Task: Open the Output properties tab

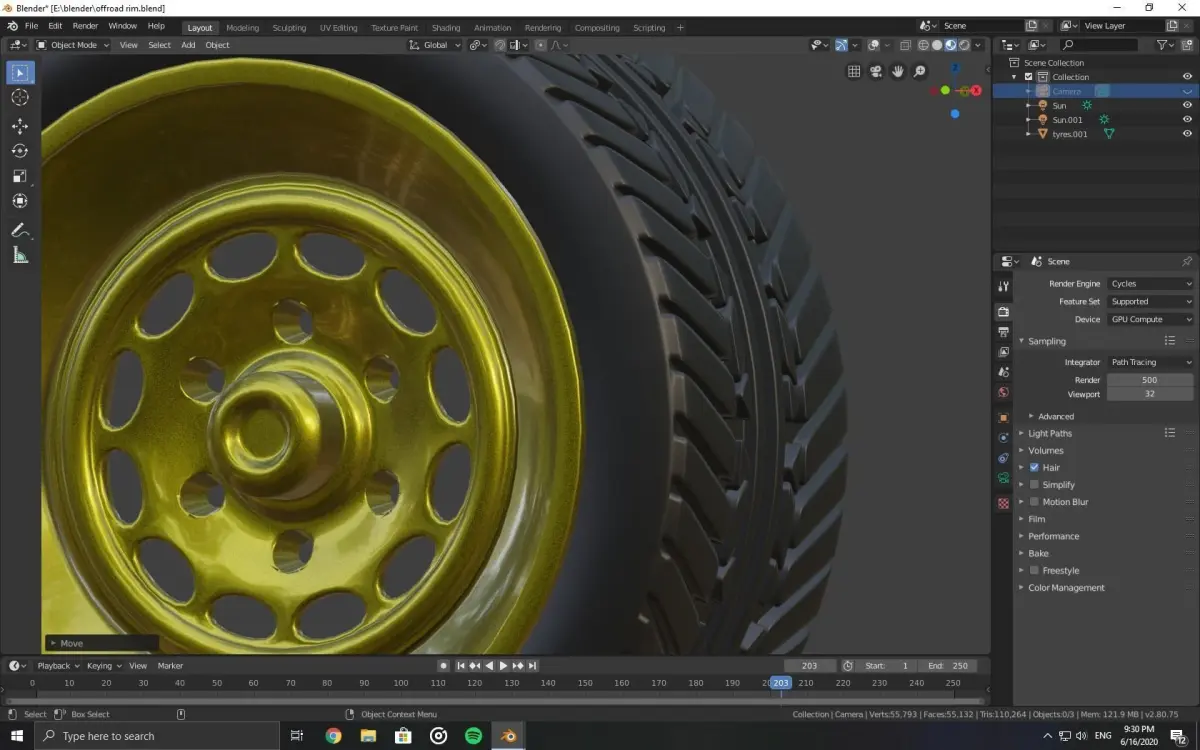Action: coord(1003,332)
